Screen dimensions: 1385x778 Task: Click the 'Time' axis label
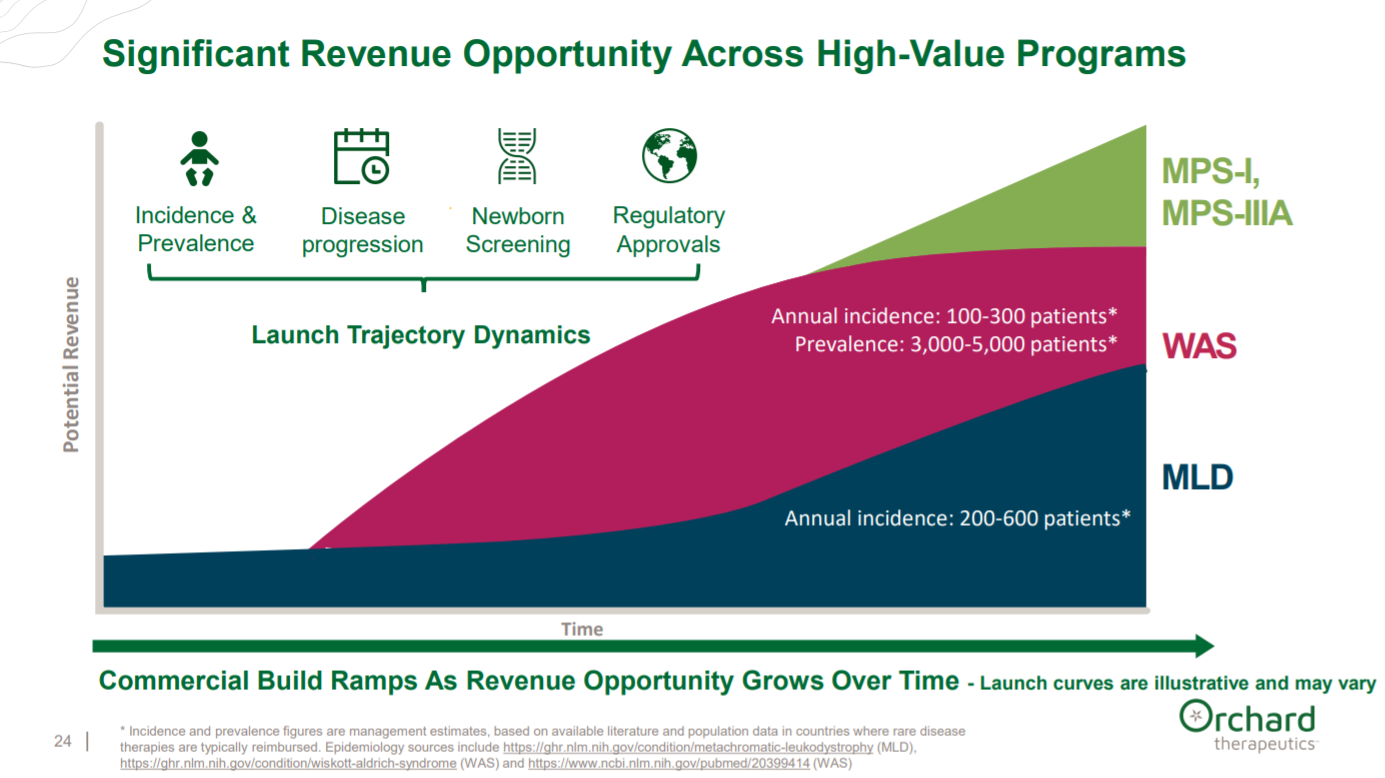pyautogui.click(x=582, y=629)
